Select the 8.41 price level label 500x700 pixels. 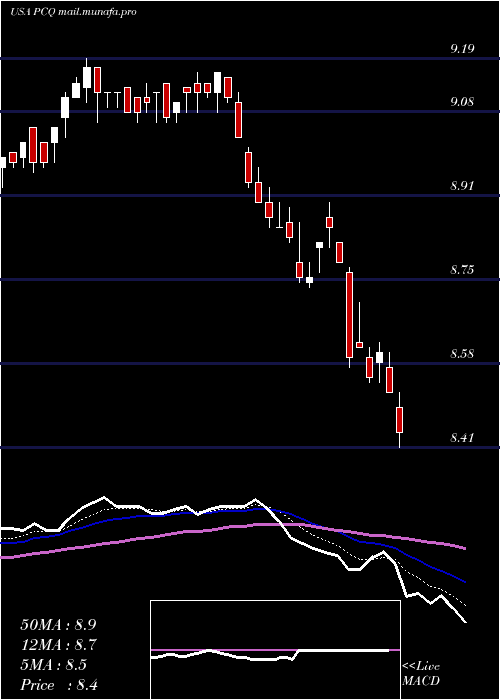tap(462, 438)
